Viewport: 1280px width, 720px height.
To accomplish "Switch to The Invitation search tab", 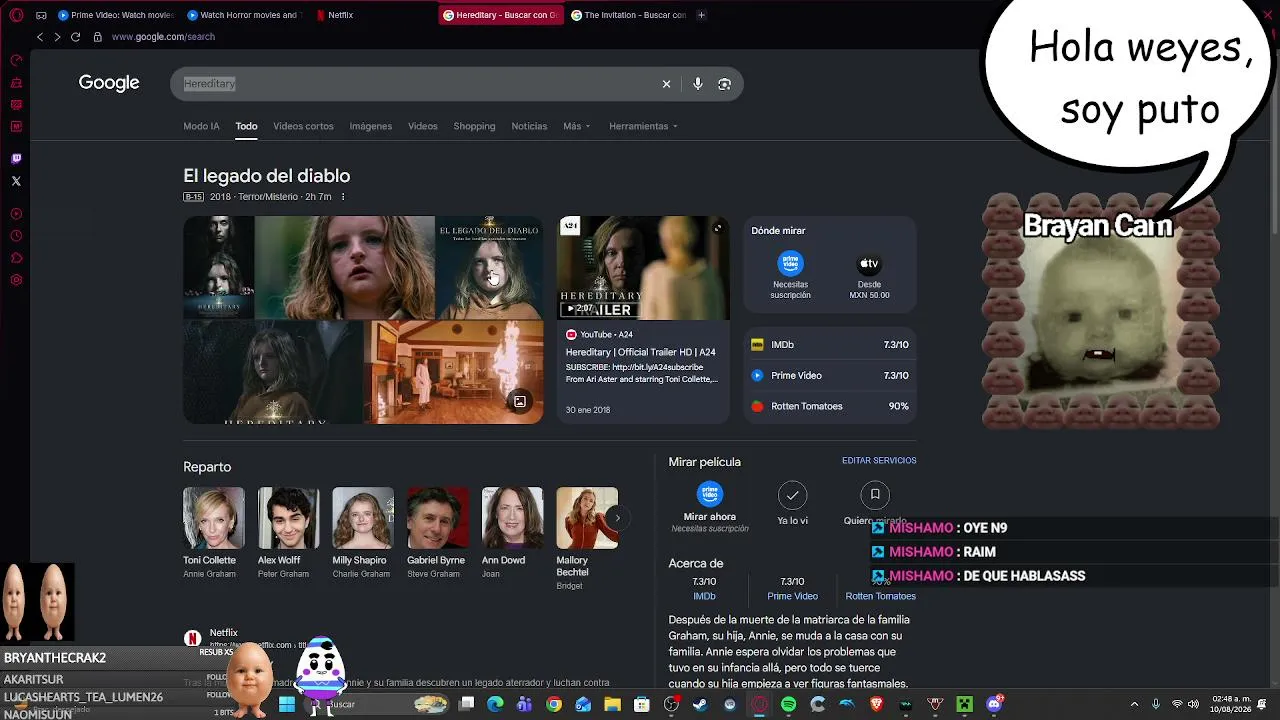I will point(628,15).
